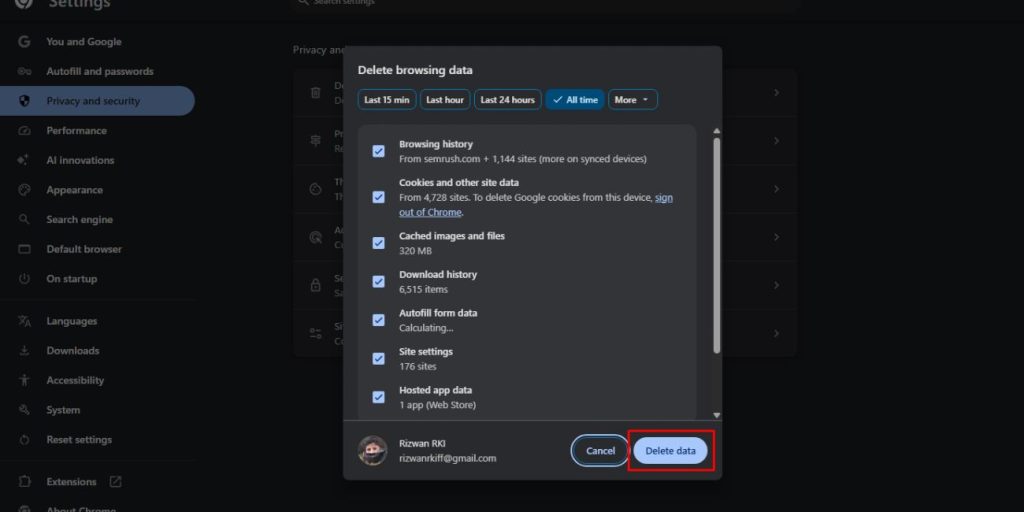Click the Delete browsing data dialog title
Screen dimensions: 1024x512
415,70
